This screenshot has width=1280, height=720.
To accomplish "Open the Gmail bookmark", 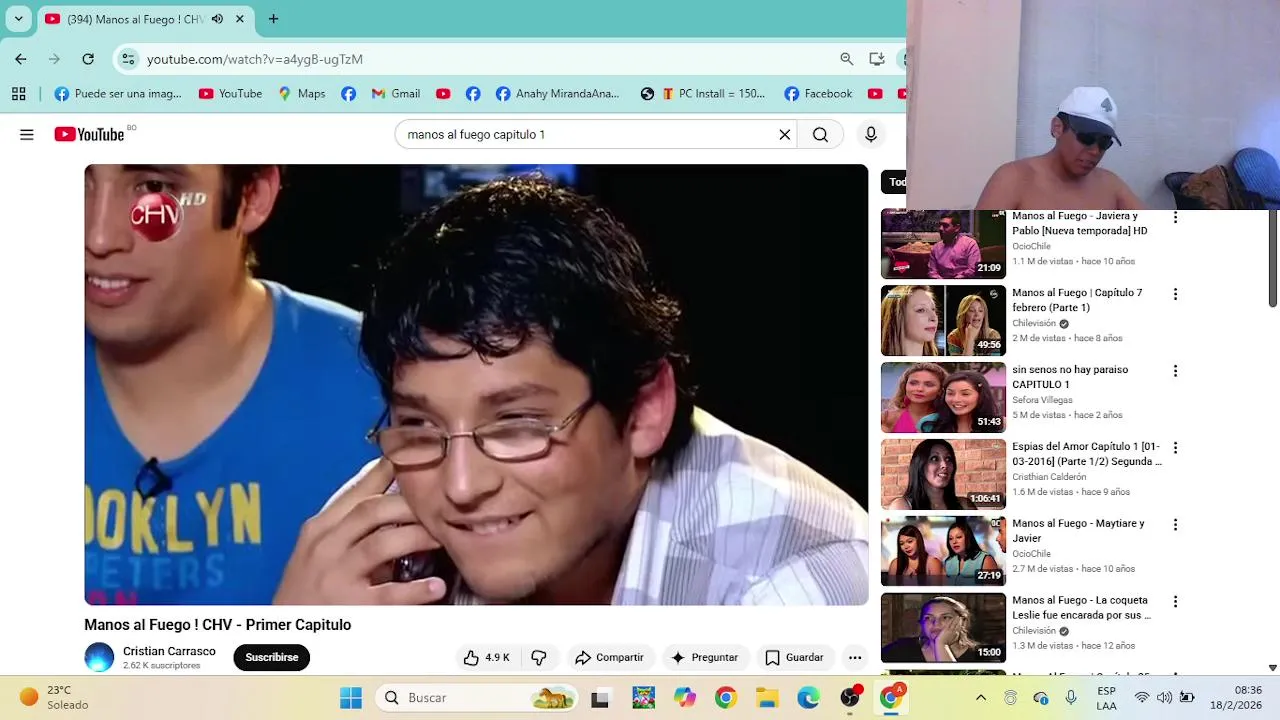I will coord(395,94).
